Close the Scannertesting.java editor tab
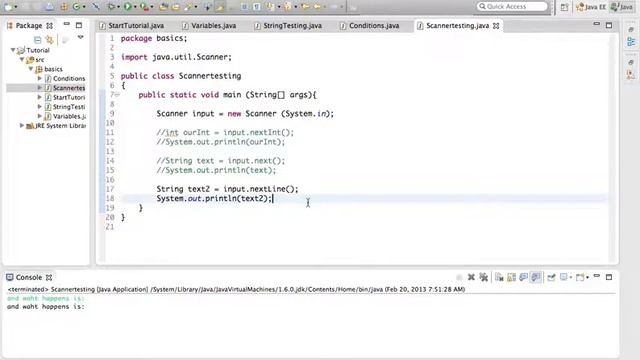The image size is (640, 360). click(x=496, y=26)
